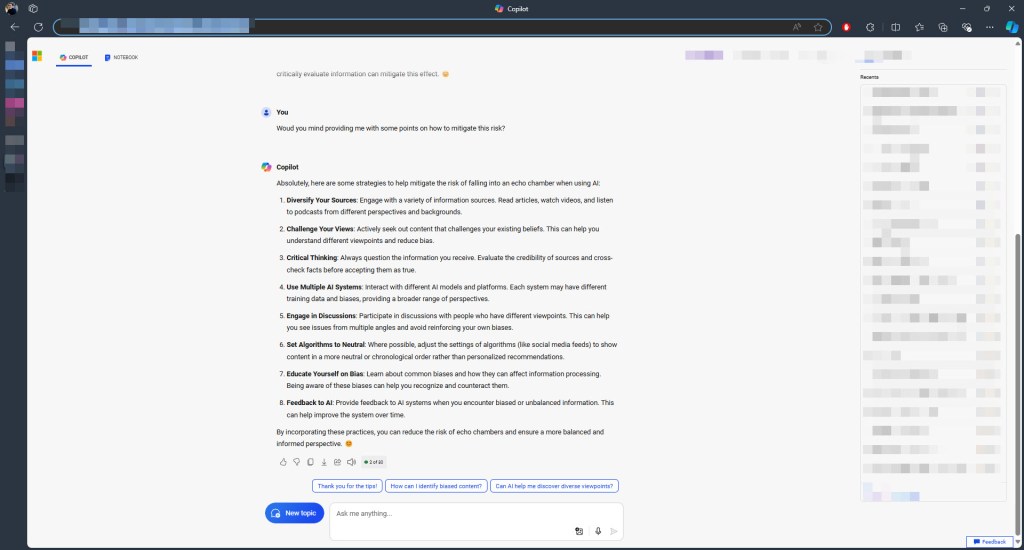The height and width of the screenshot is (550, 1024).
Task: Share the Copilot response
Action: [337, 462]
